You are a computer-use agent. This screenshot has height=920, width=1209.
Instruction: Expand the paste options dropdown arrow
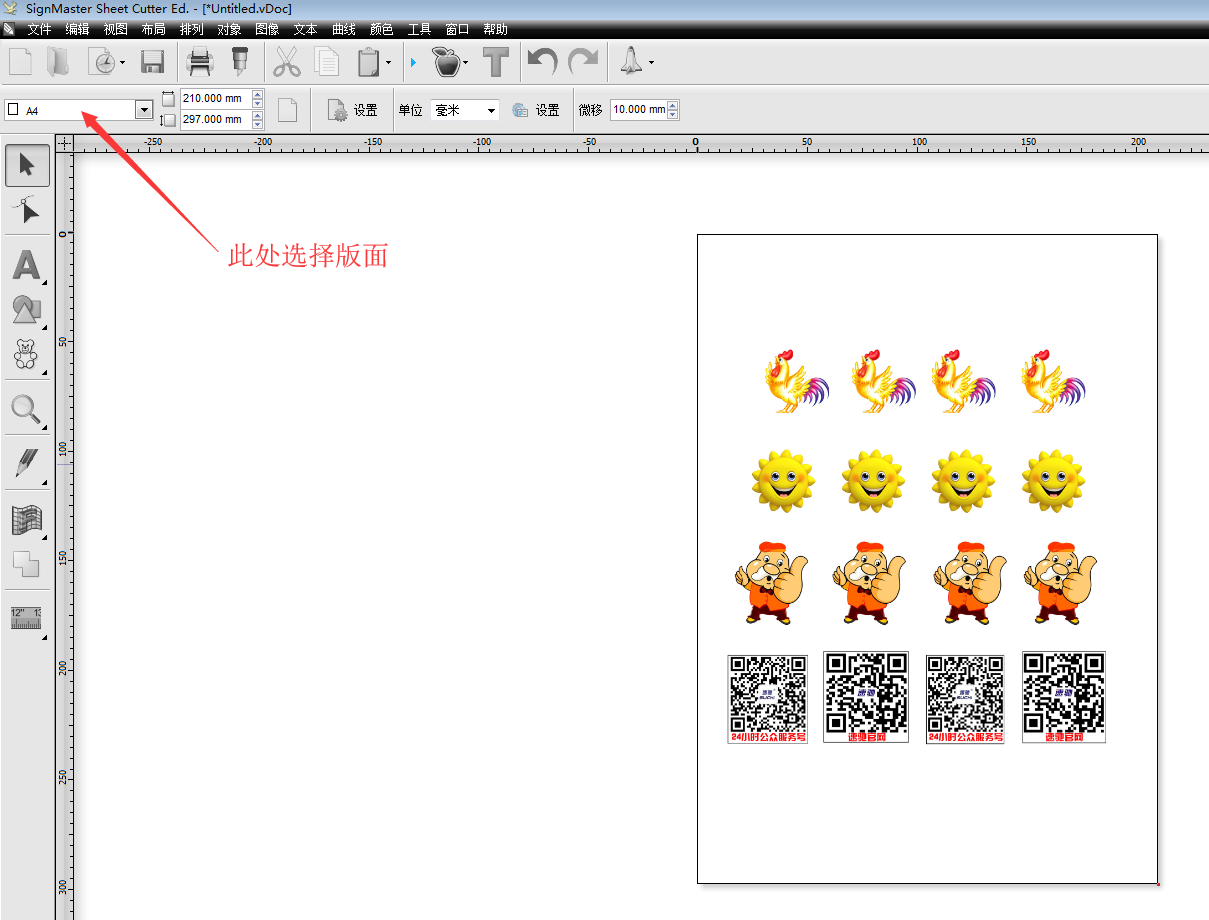[x=388, y=63]
